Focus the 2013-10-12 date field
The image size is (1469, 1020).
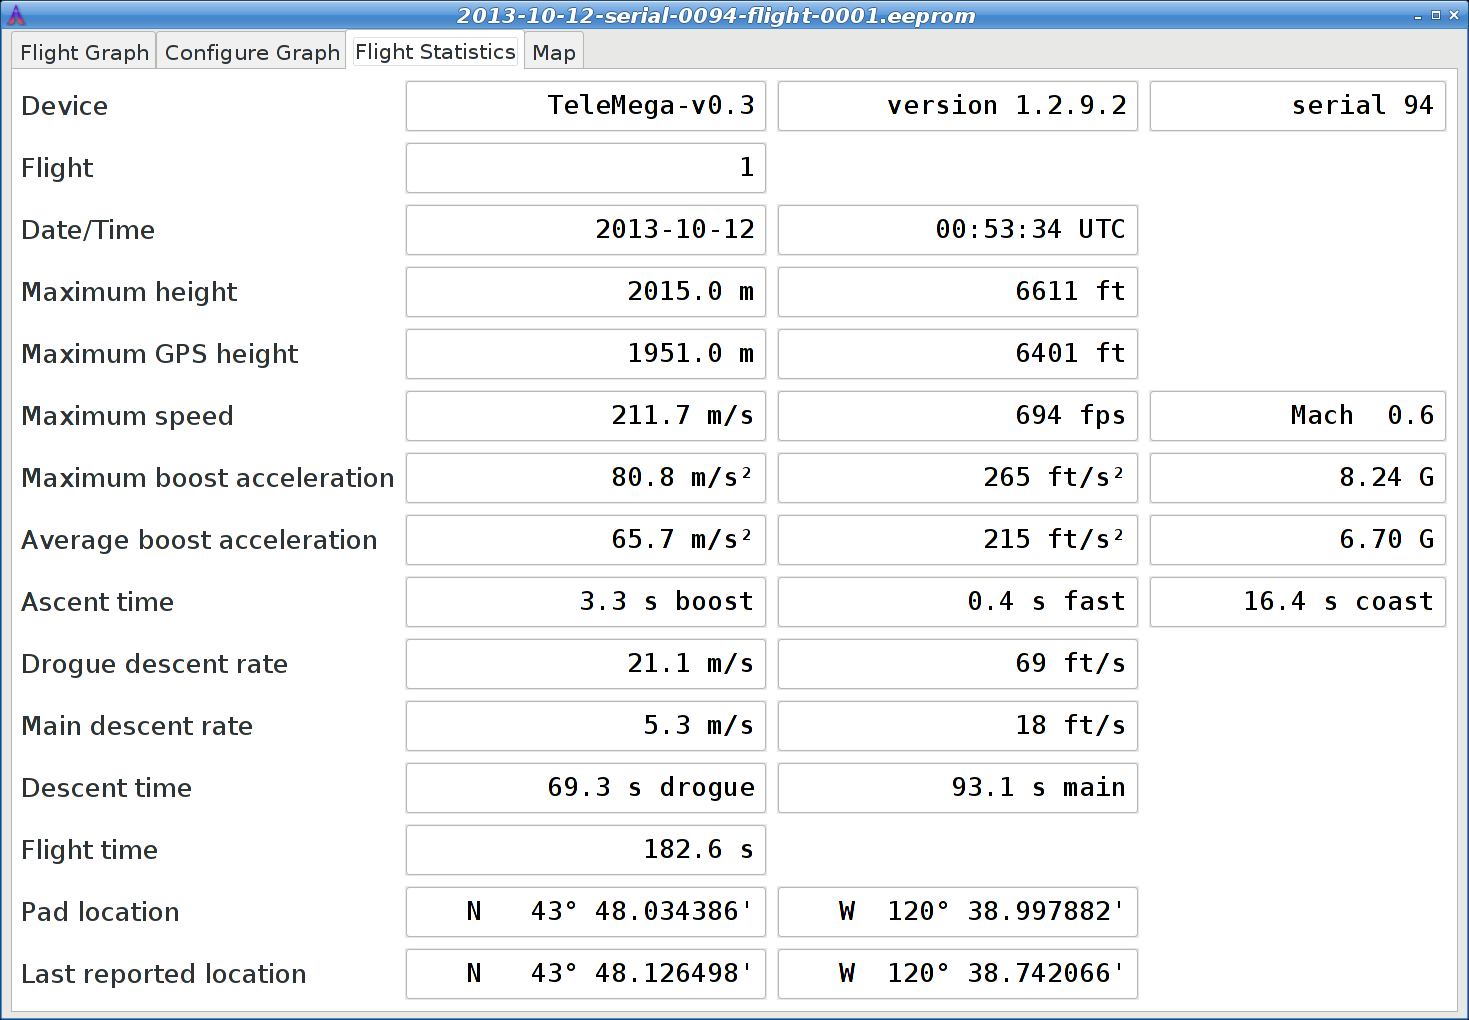(585, 230)
